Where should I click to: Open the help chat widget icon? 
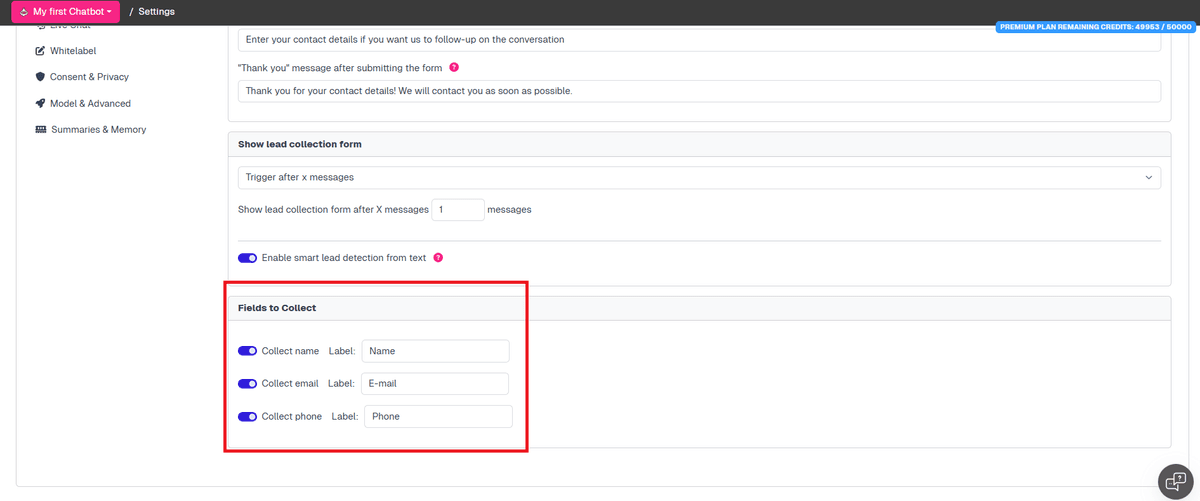[x=1176, y=481]
